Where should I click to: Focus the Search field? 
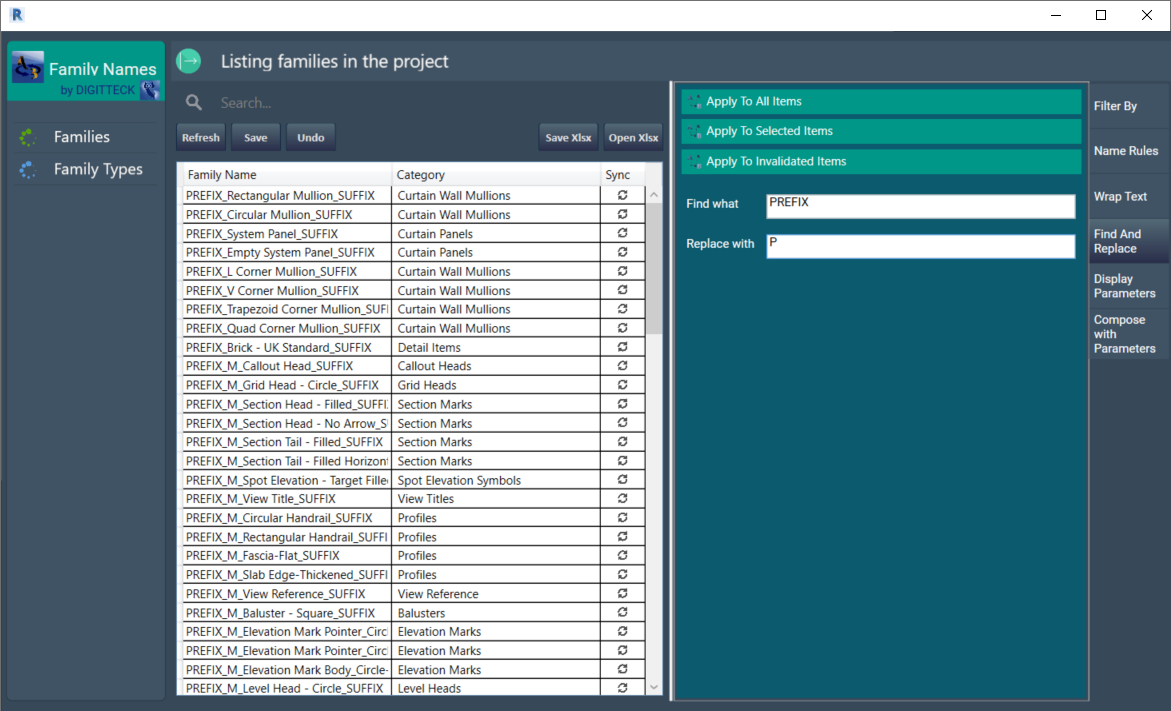[437, 103]
